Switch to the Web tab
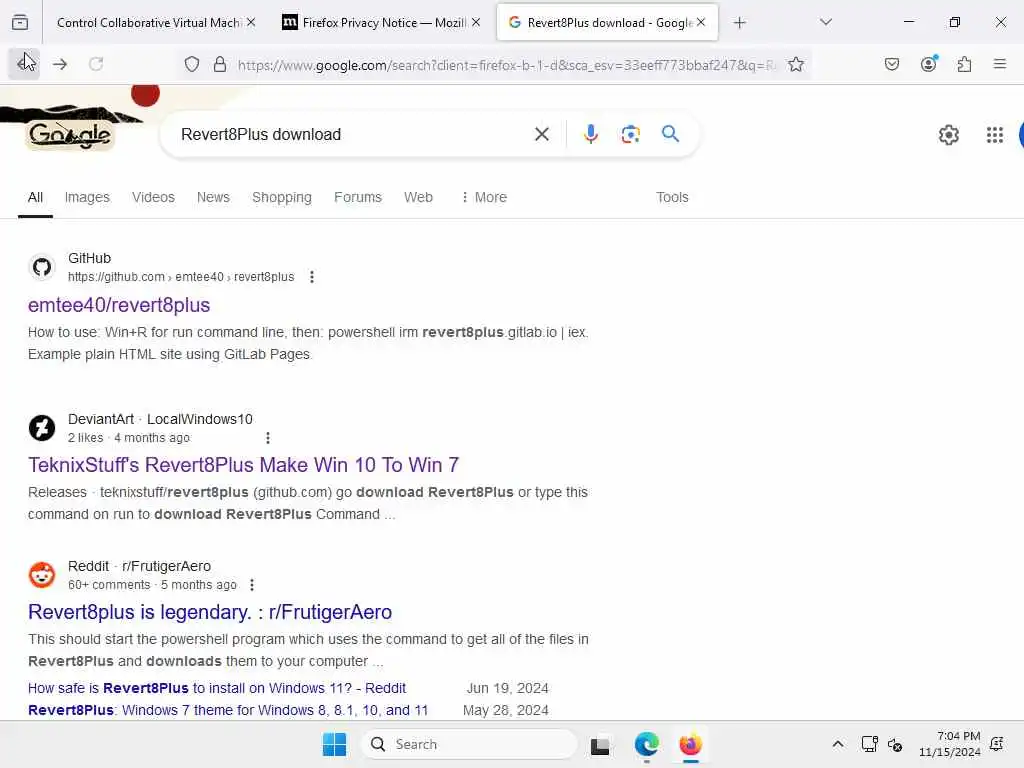 418,197
